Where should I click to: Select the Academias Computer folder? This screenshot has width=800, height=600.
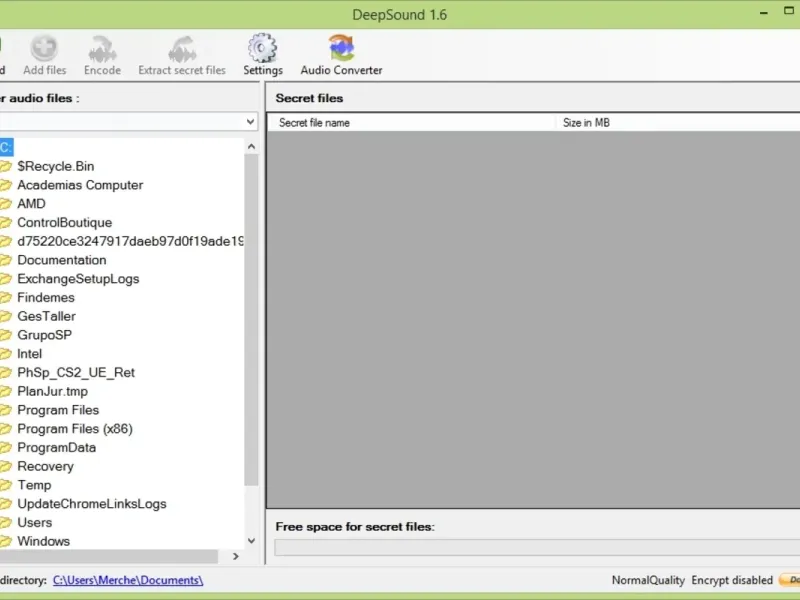(80, 185)
